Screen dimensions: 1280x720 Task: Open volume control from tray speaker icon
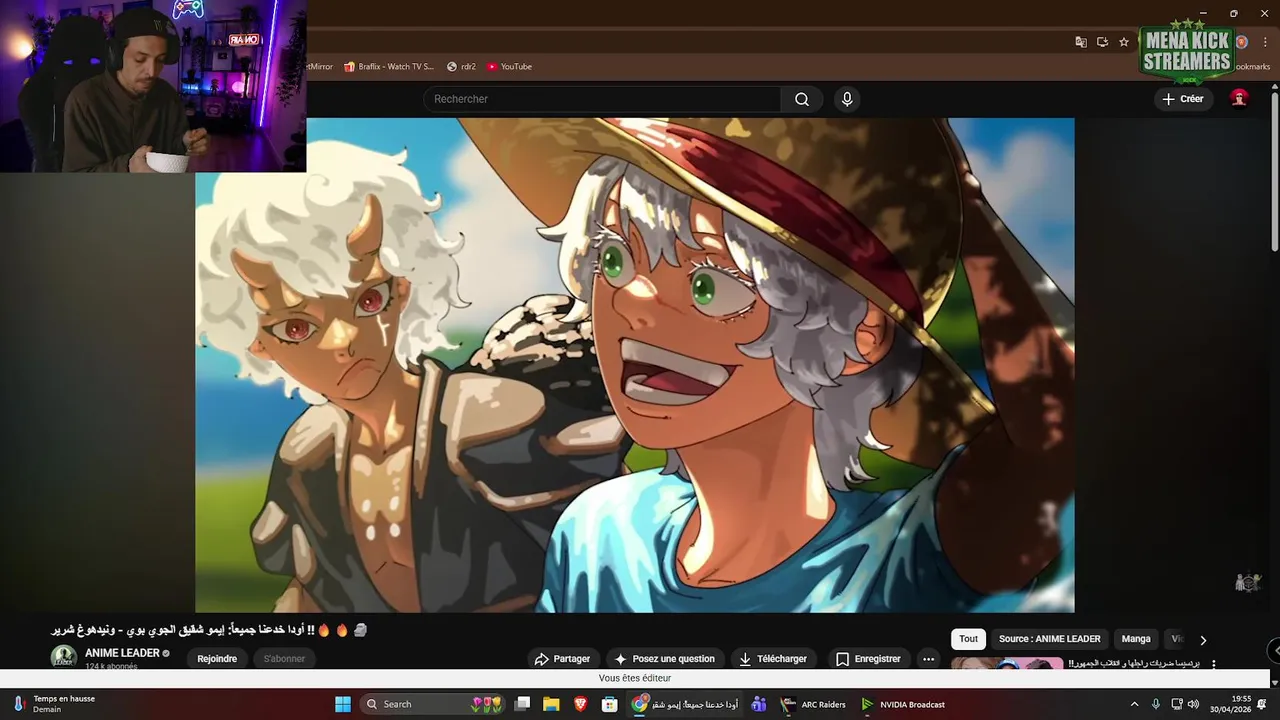[x=1193, y=704]
